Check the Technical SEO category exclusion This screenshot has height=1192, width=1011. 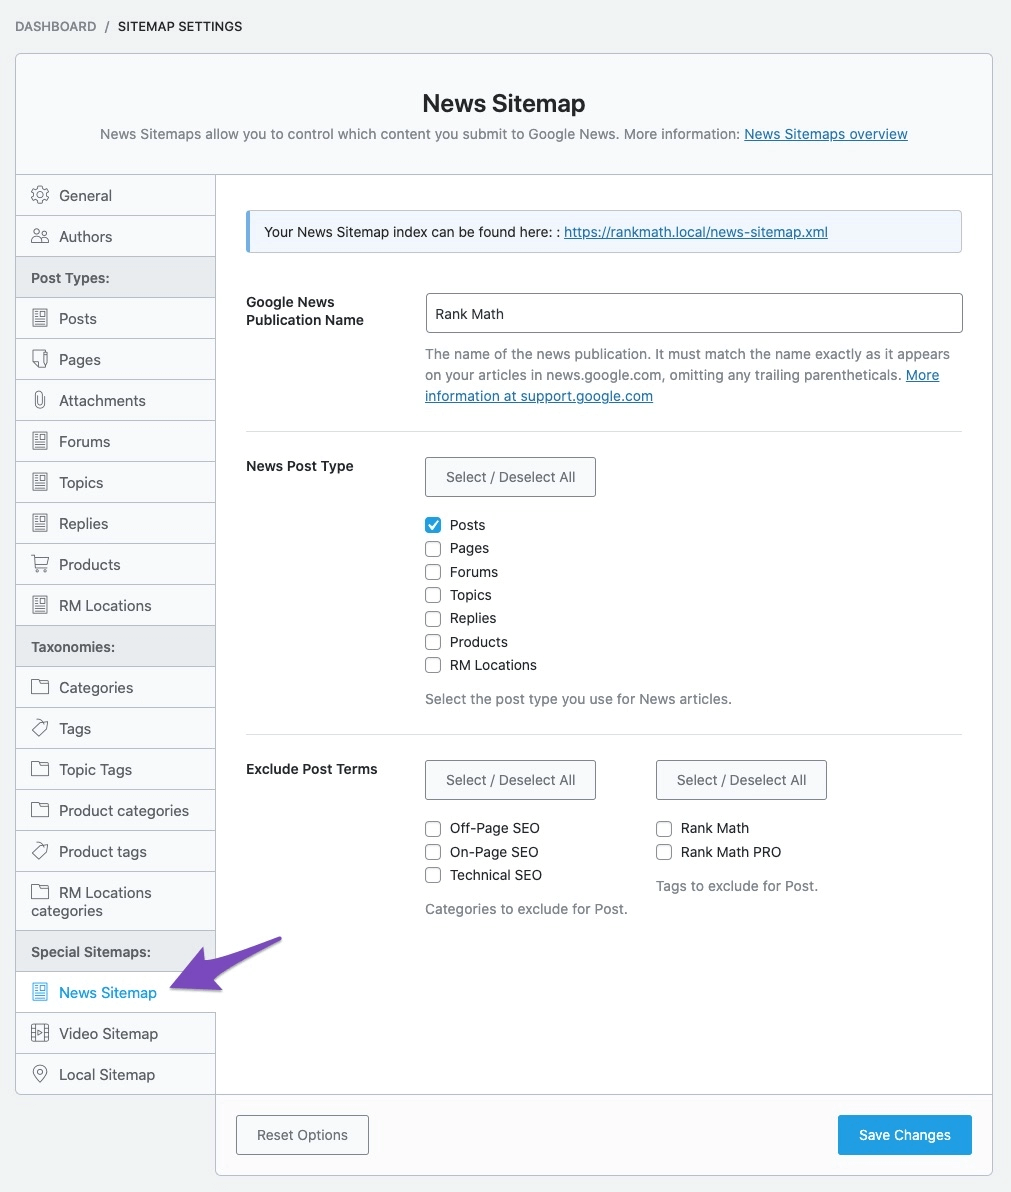click(x=433, y=875)
